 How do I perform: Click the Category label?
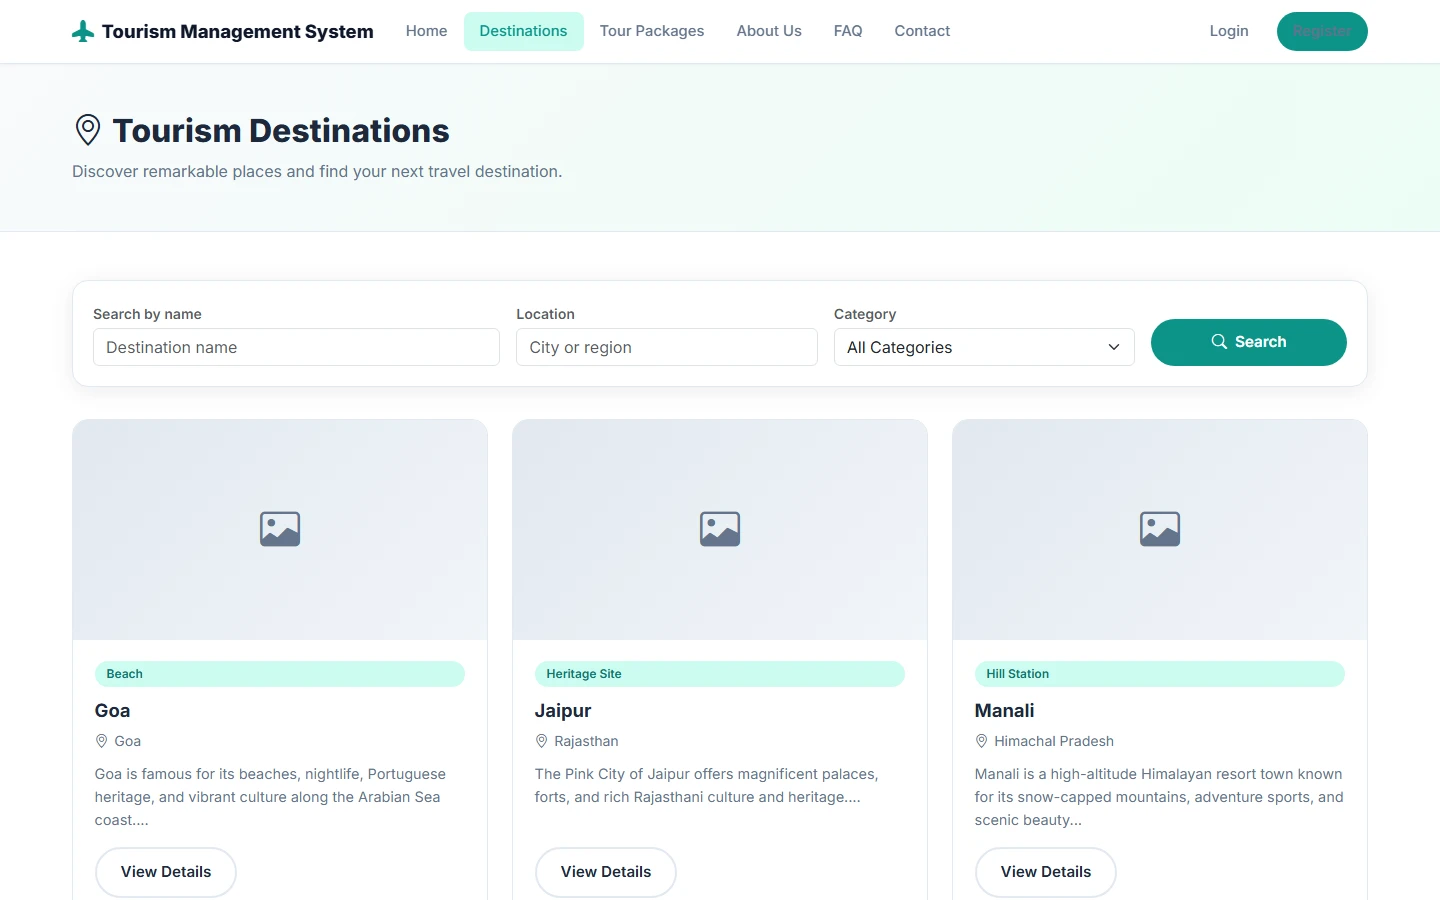click(x=865, y=314)
